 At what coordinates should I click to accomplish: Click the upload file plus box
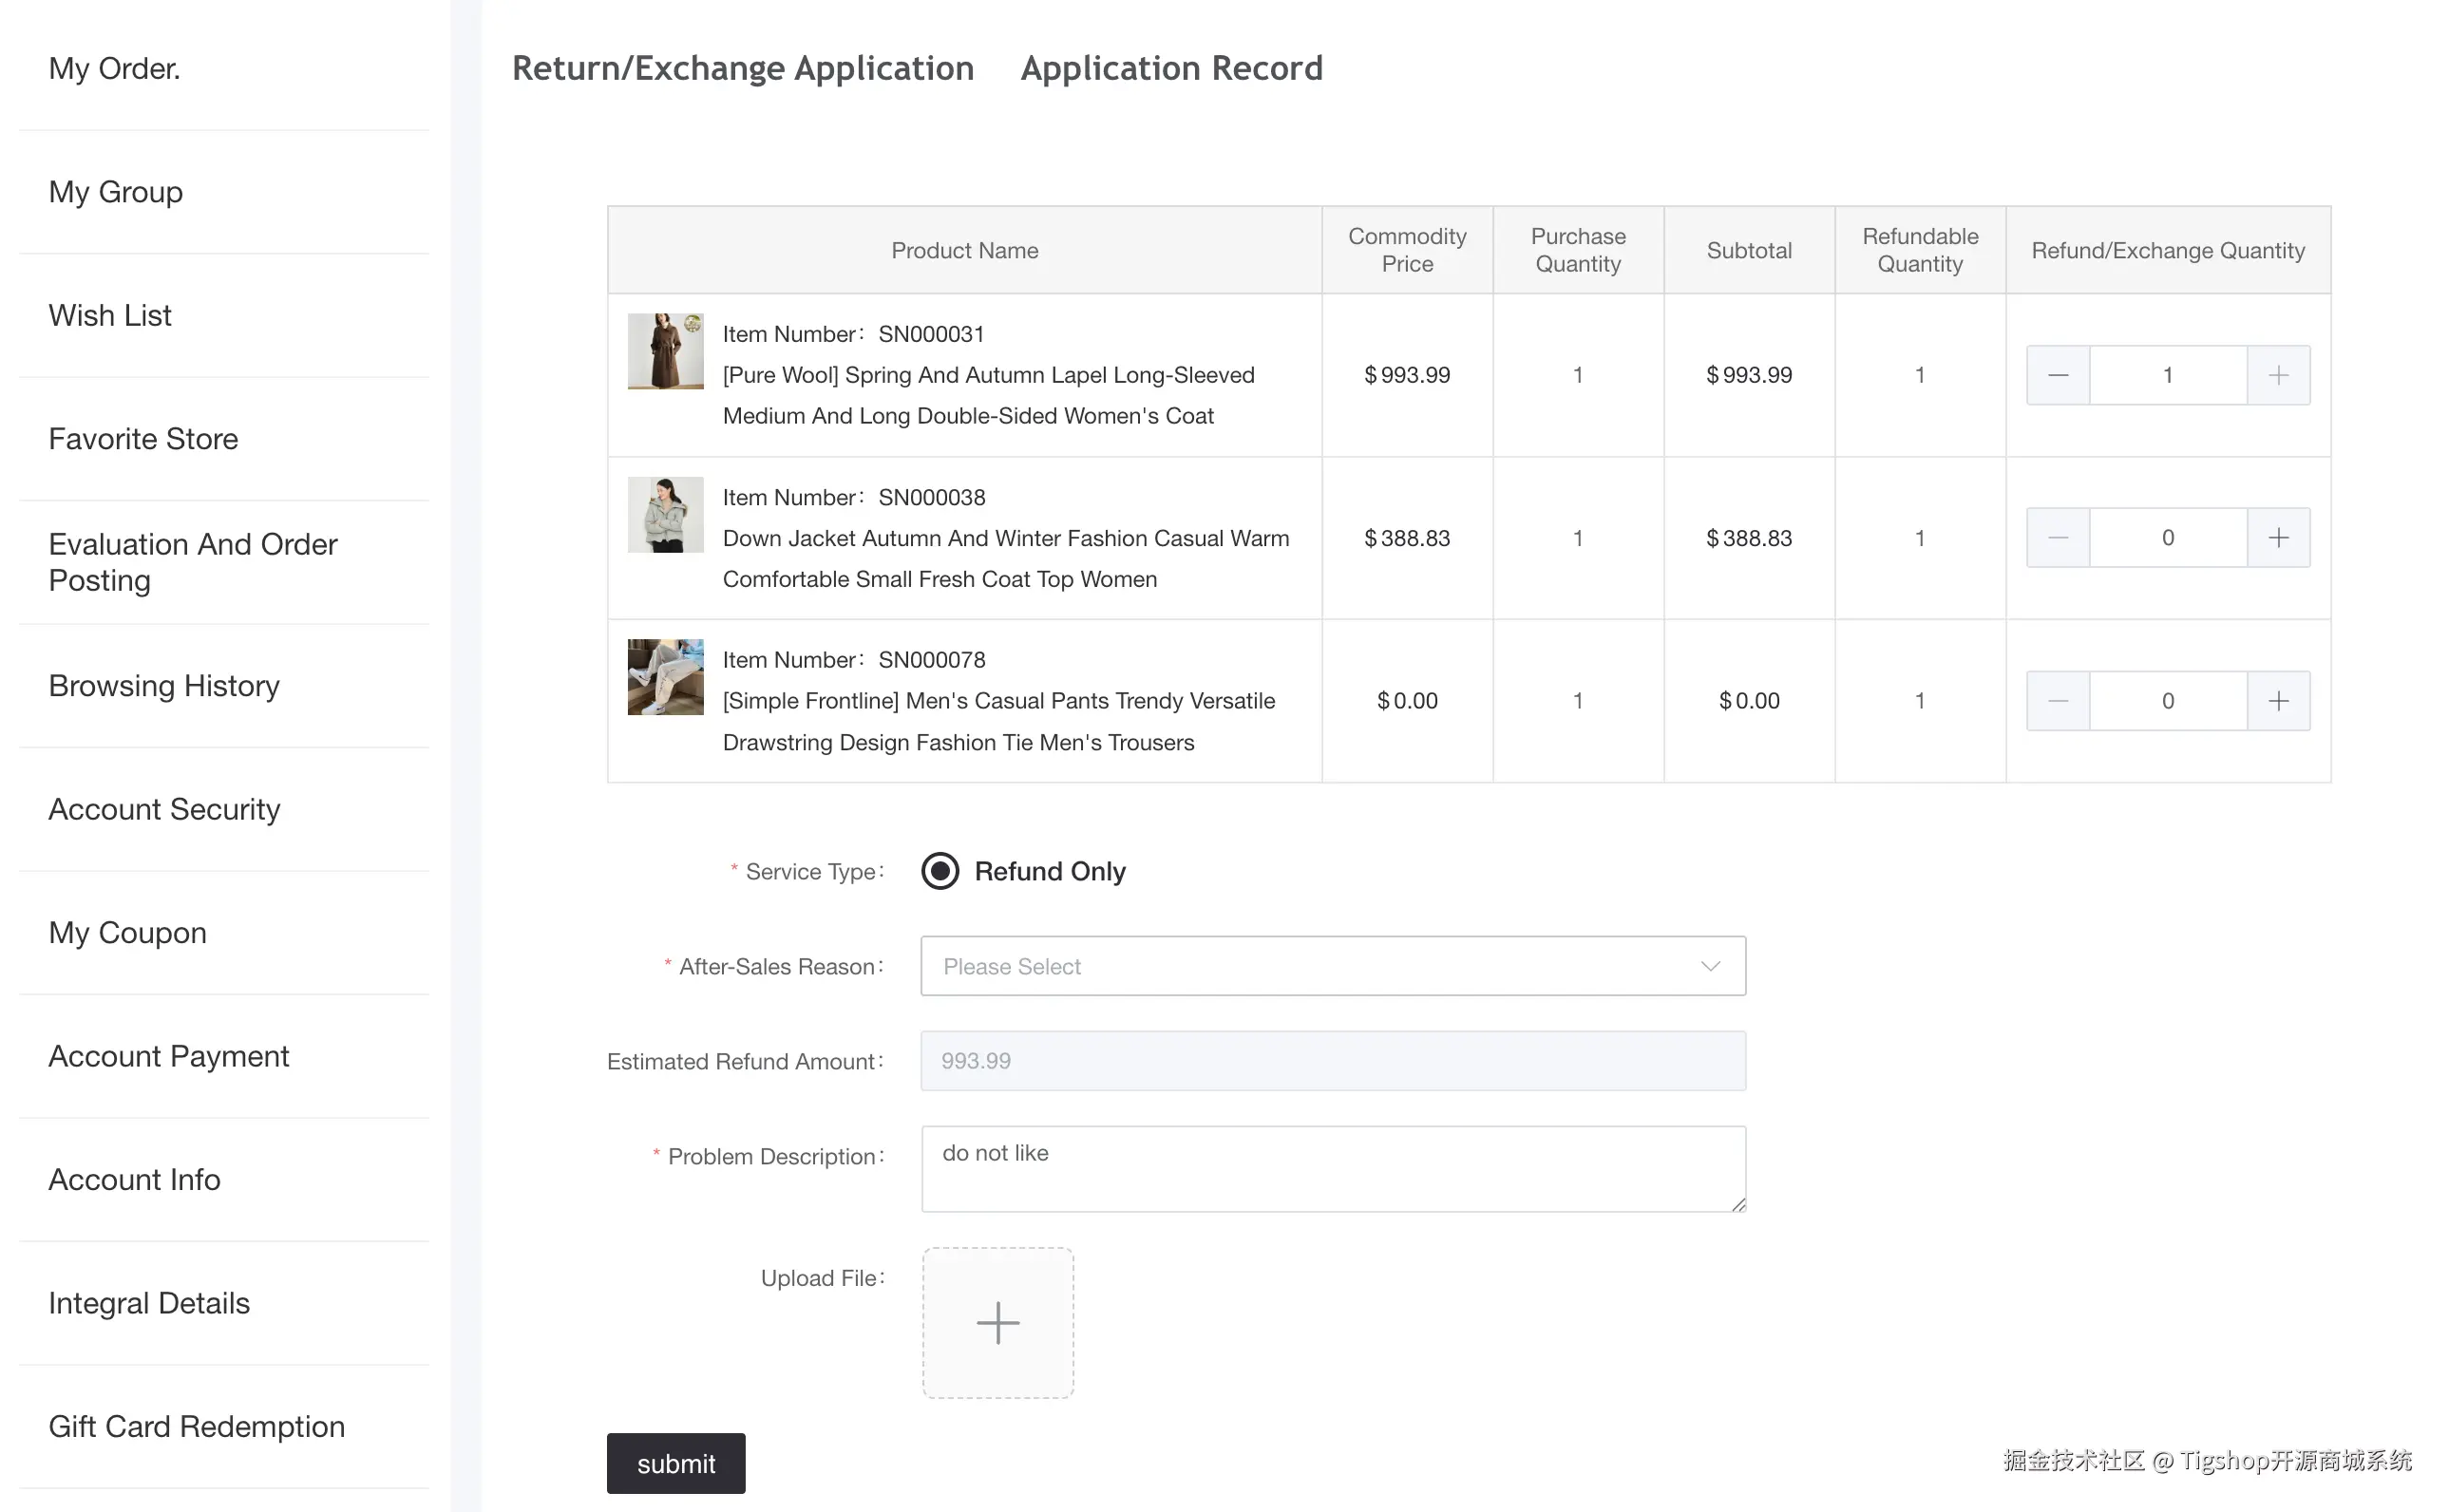point(997,1322)
